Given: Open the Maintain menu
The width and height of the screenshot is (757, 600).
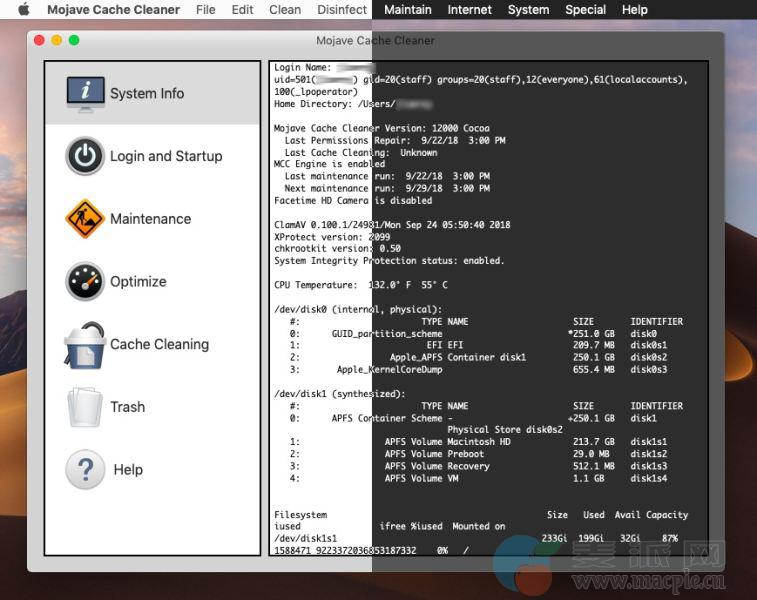Looking at the screenshot, I should 408,10.
